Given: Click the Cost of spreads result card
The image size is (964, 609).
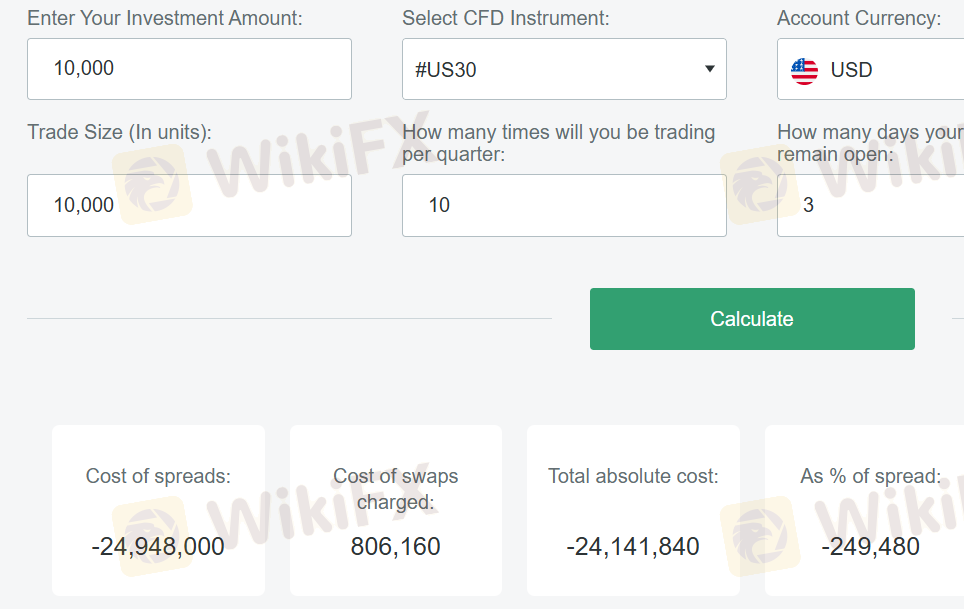Looking at the screenshot, I should coord(159,510).
